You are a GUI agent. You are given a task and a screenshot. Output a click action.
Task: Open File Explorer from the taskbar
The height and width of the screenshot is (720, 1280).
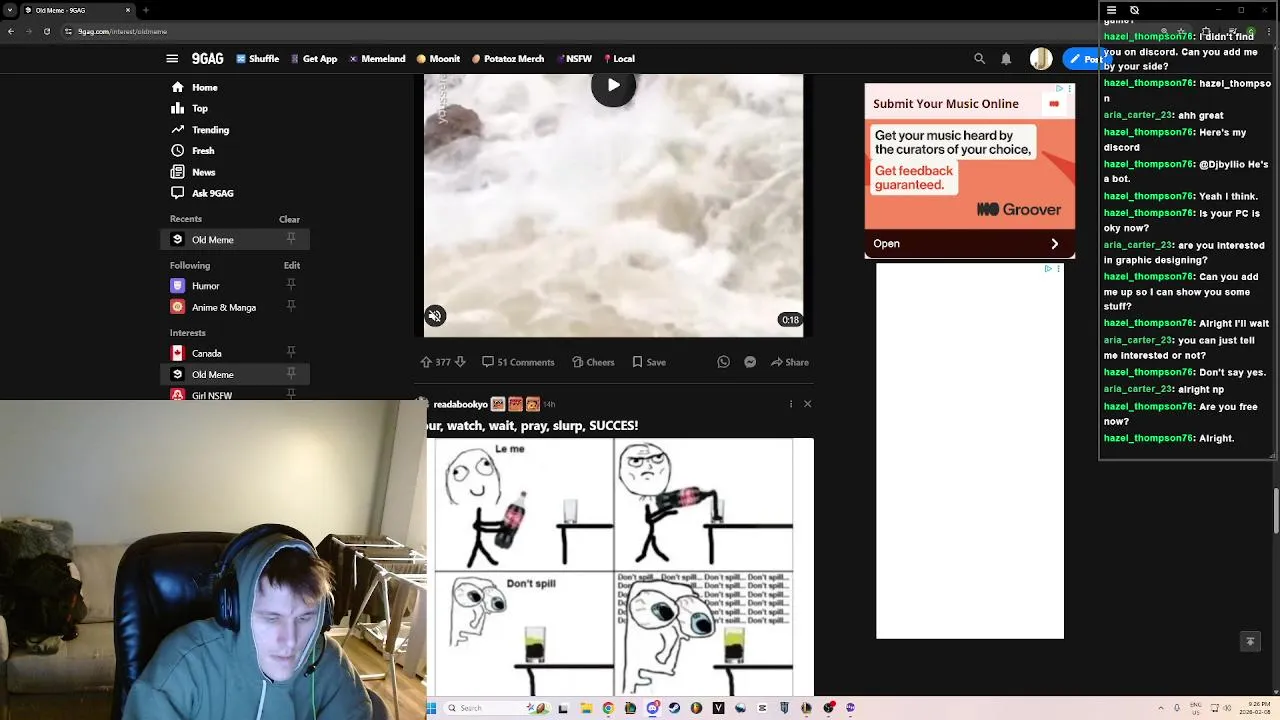point(586,708)
